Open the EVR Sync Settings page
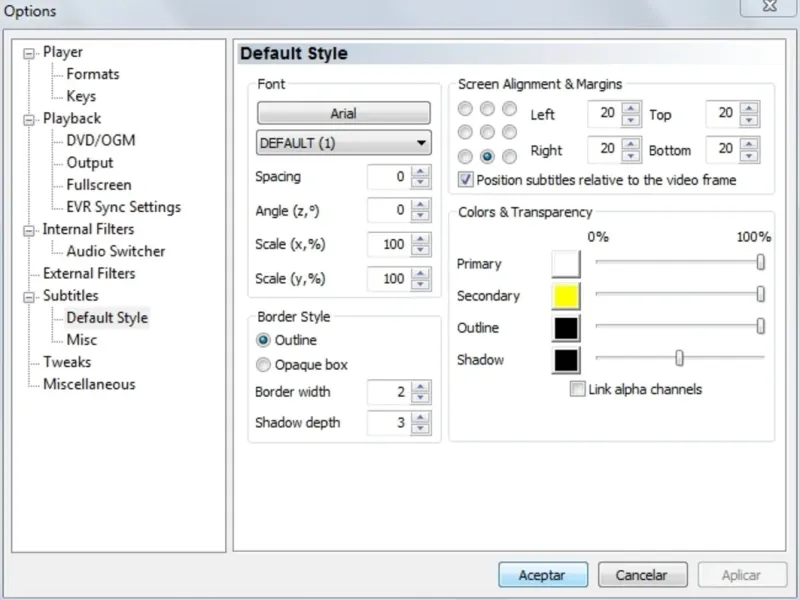 123,207
